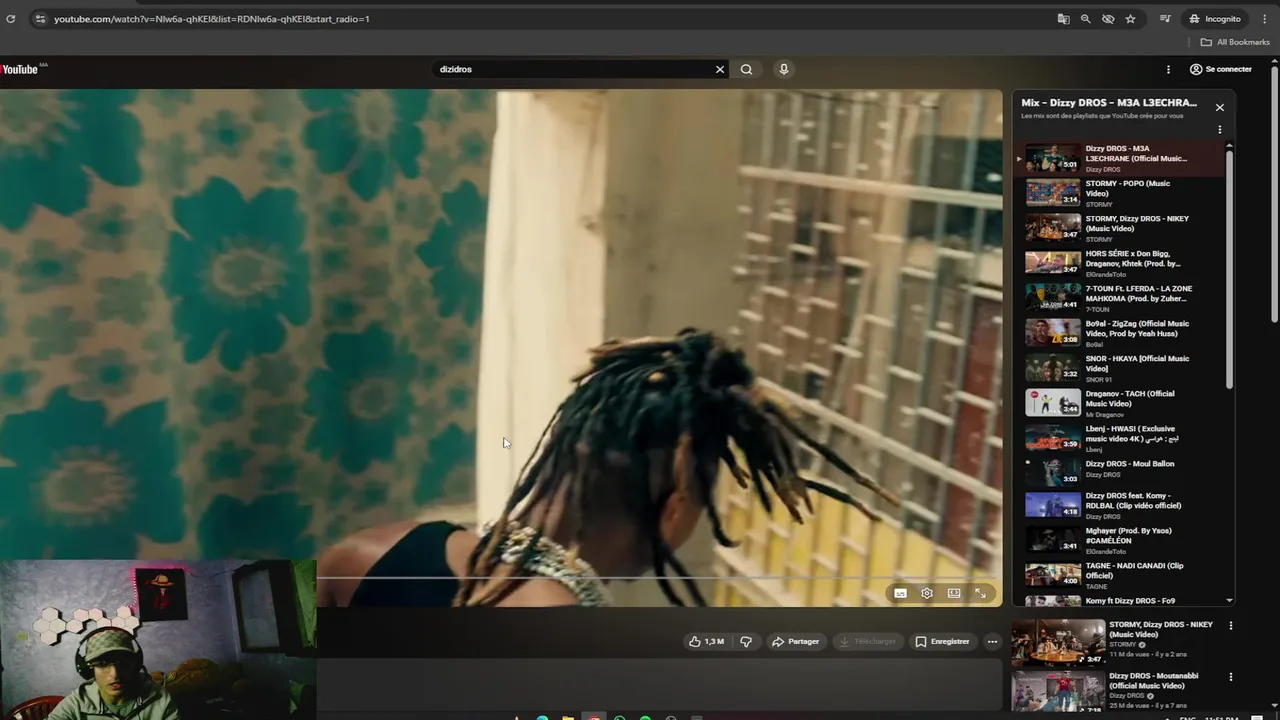Select 7-TOUN Ft. LFERDA - LA ZONE MAHKOMA item
This screenshot has height=720, width=1280.
click(1118, 298)
